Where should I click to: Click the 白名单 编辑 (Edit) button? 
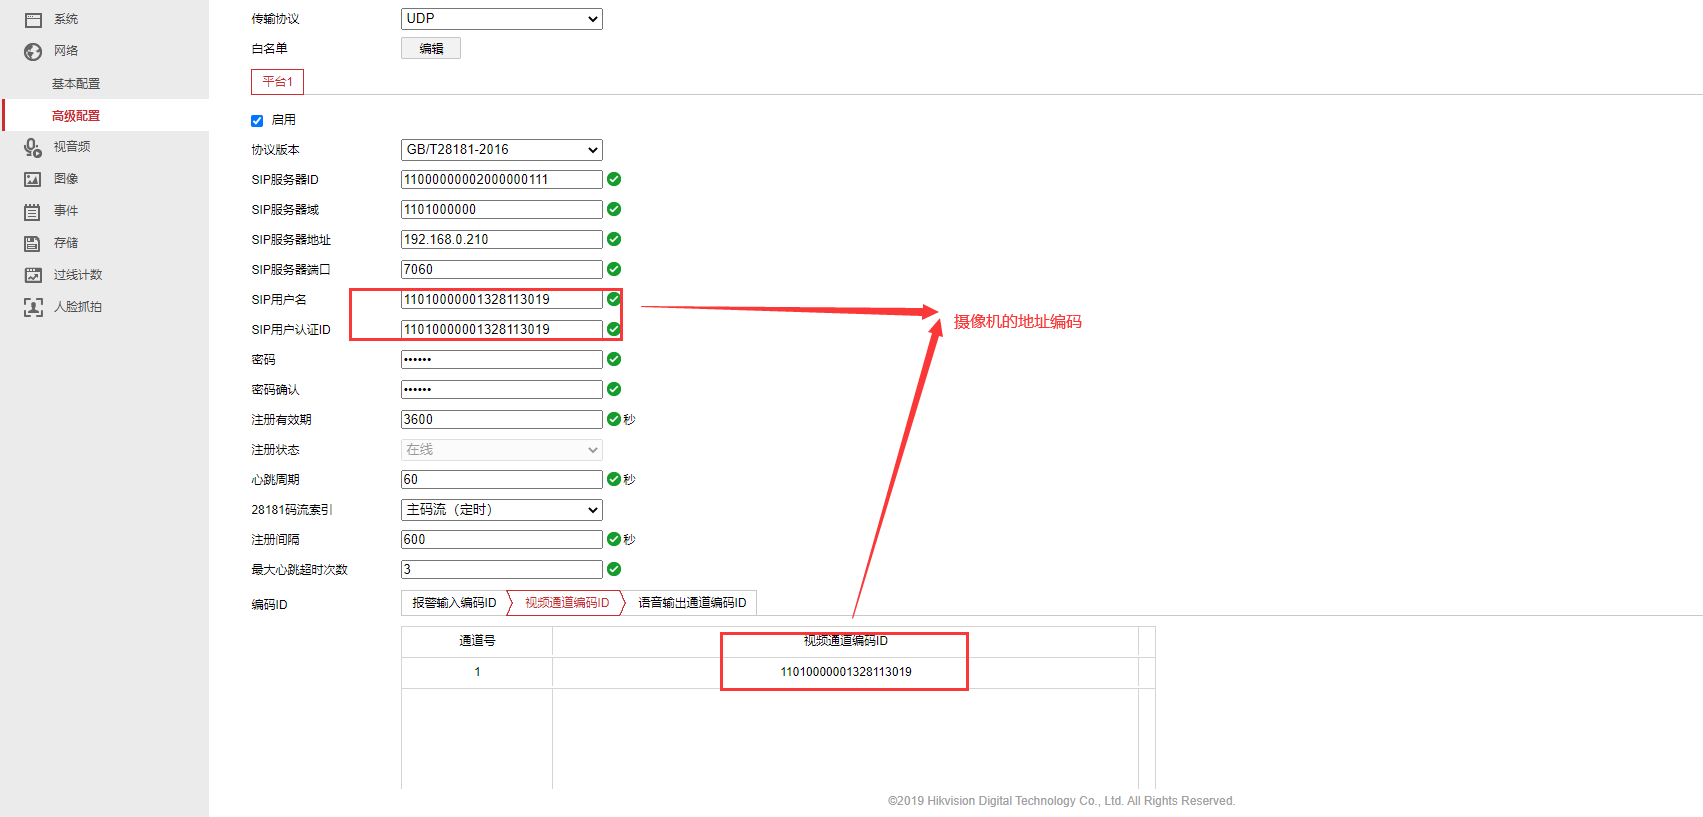(431, 49)
